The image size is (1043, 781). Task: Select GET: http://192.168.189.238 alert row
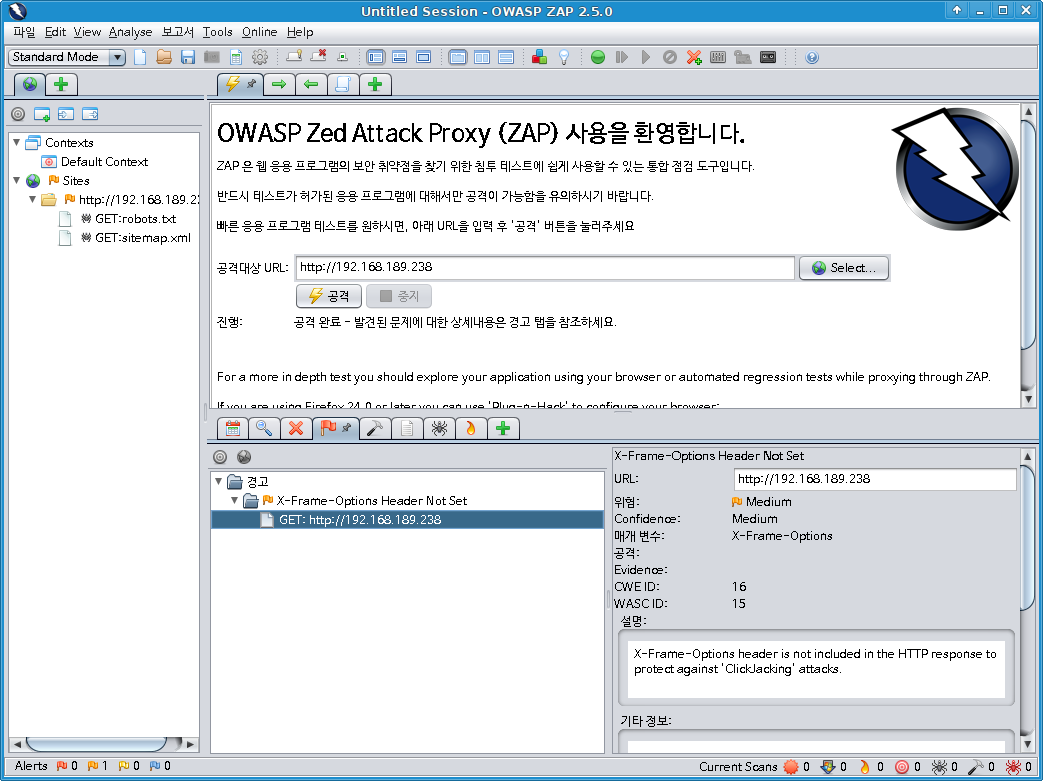pos(407,520)
